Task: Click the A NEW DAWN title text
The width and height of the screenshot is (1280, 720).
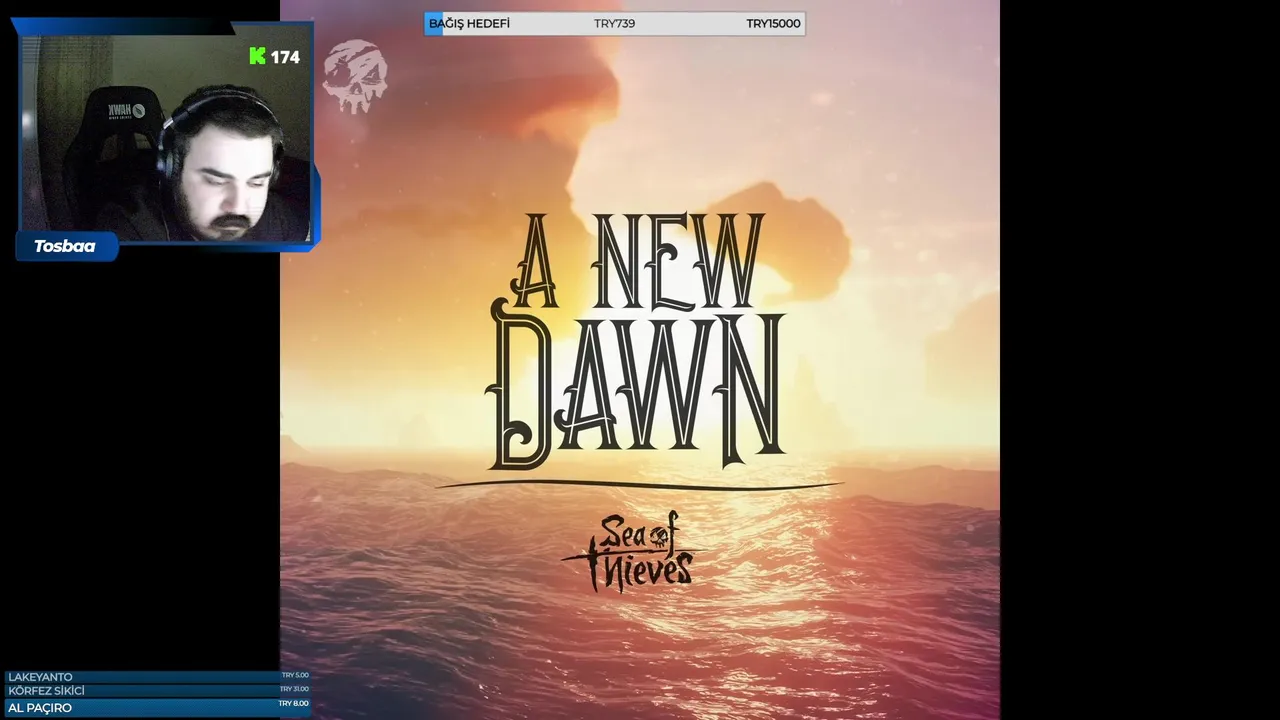Action: click(x=635, y=340)
